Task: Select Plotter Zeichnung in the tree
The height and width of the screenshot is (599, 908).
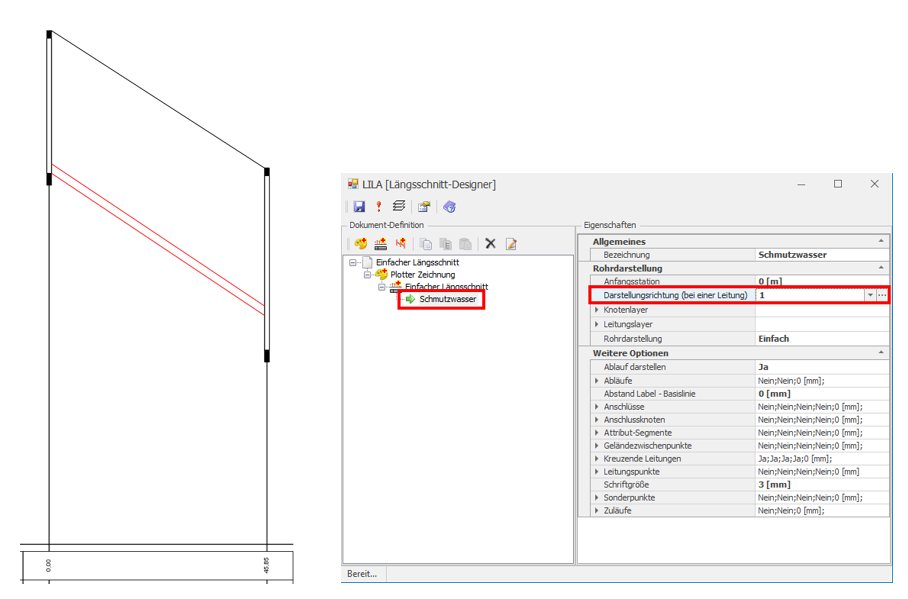Action: coord(422,274)
